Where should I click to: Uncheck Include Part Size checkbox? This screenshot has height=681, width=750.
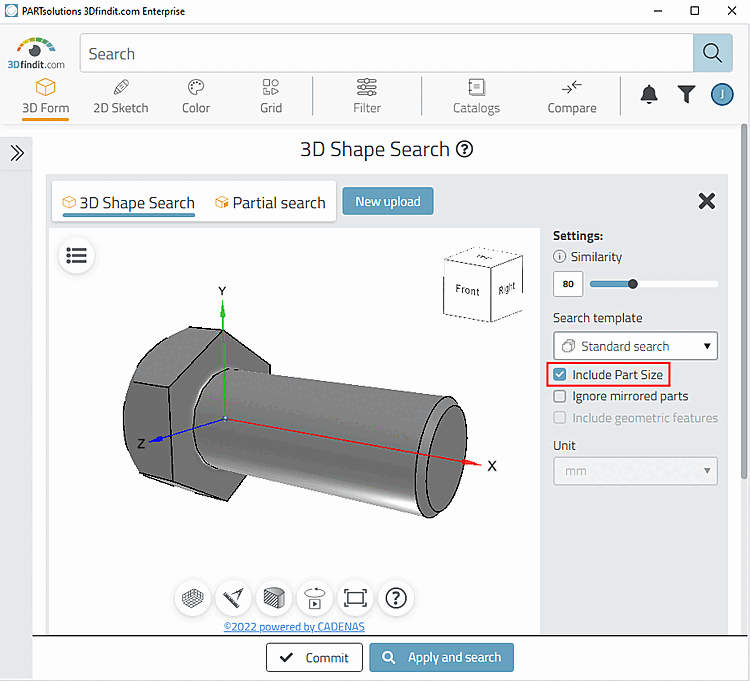[x=559, y=374]
